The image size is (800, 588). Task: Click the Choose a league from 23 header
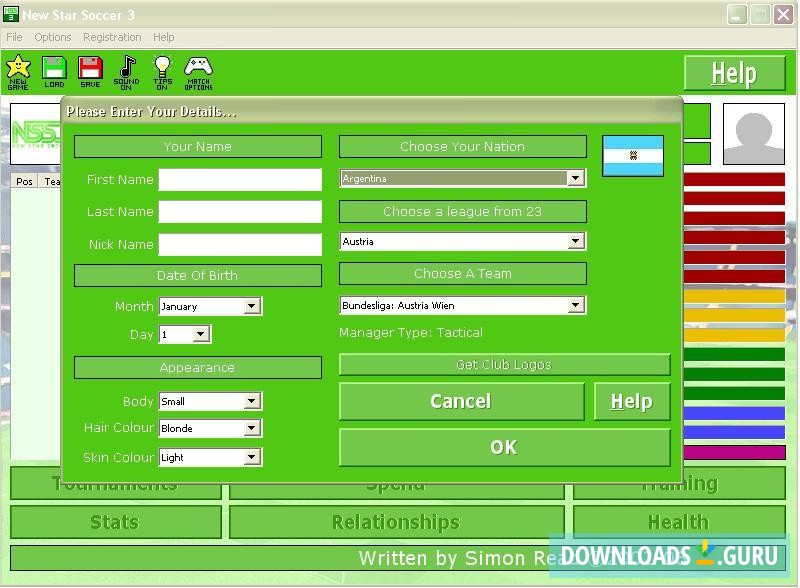(463, 211)
